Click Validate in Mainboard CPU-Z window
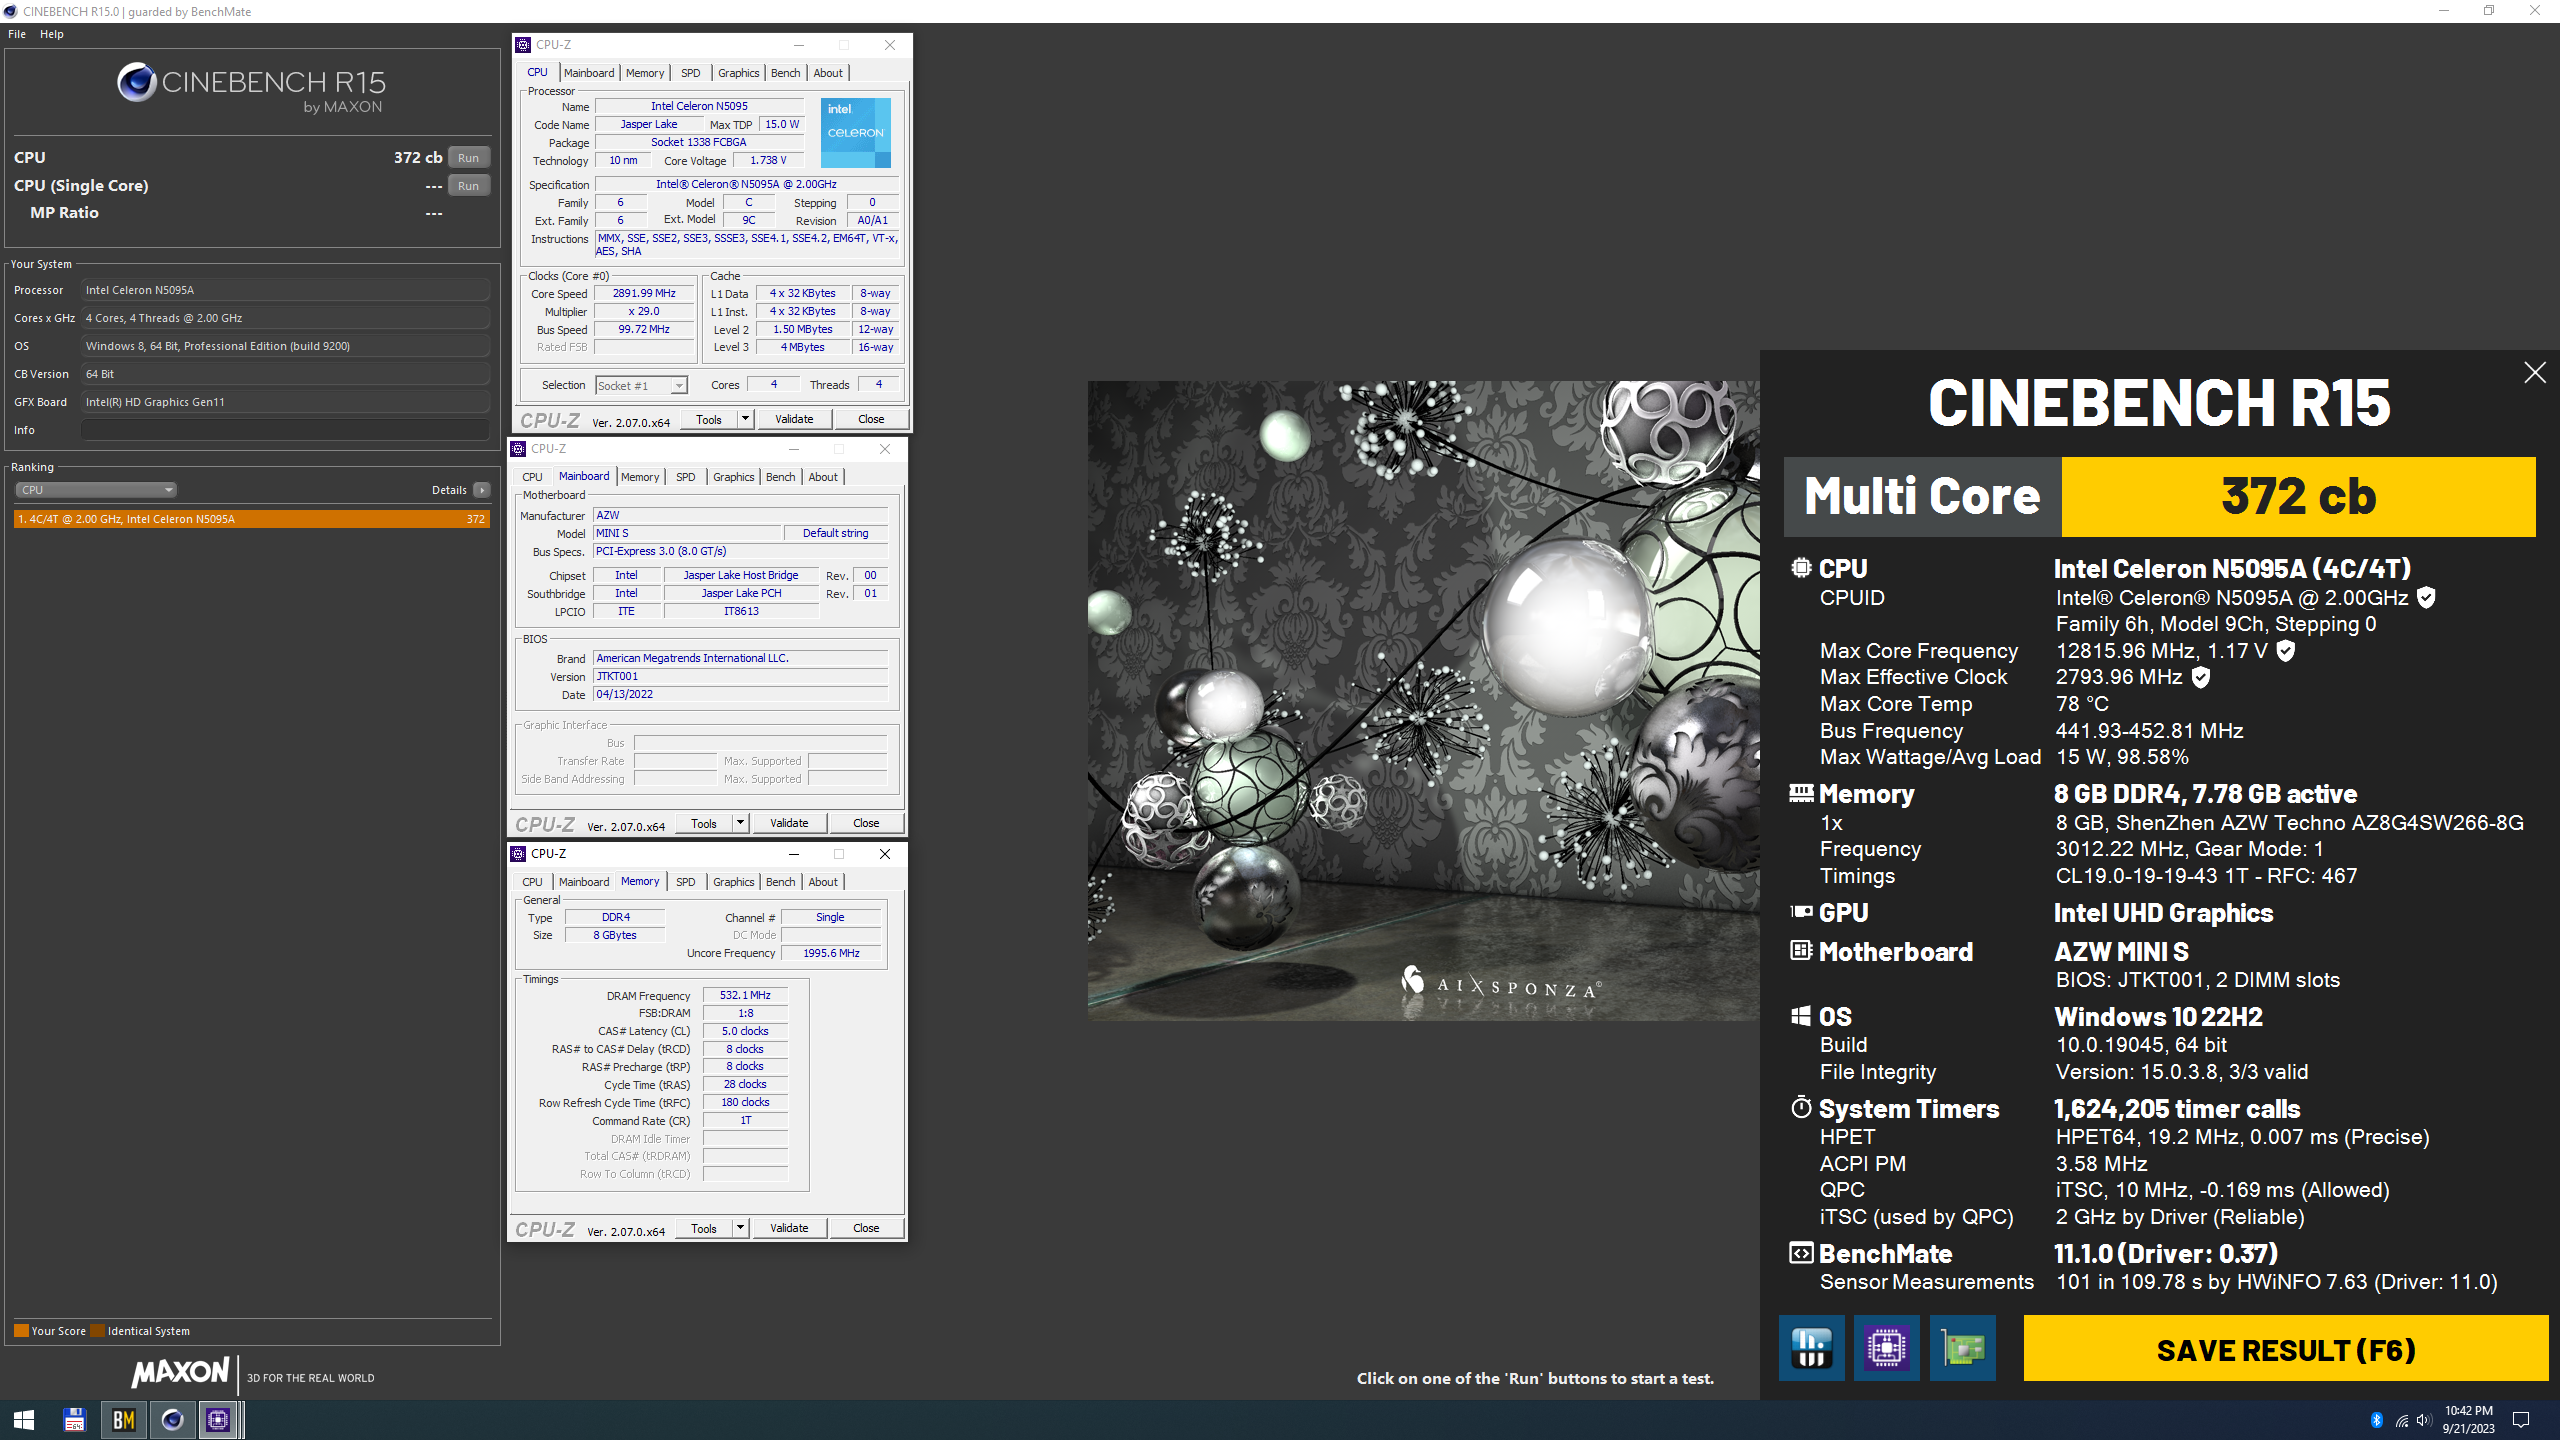The width and height of the screenshot is (2560, 1440). pos(789,823)
